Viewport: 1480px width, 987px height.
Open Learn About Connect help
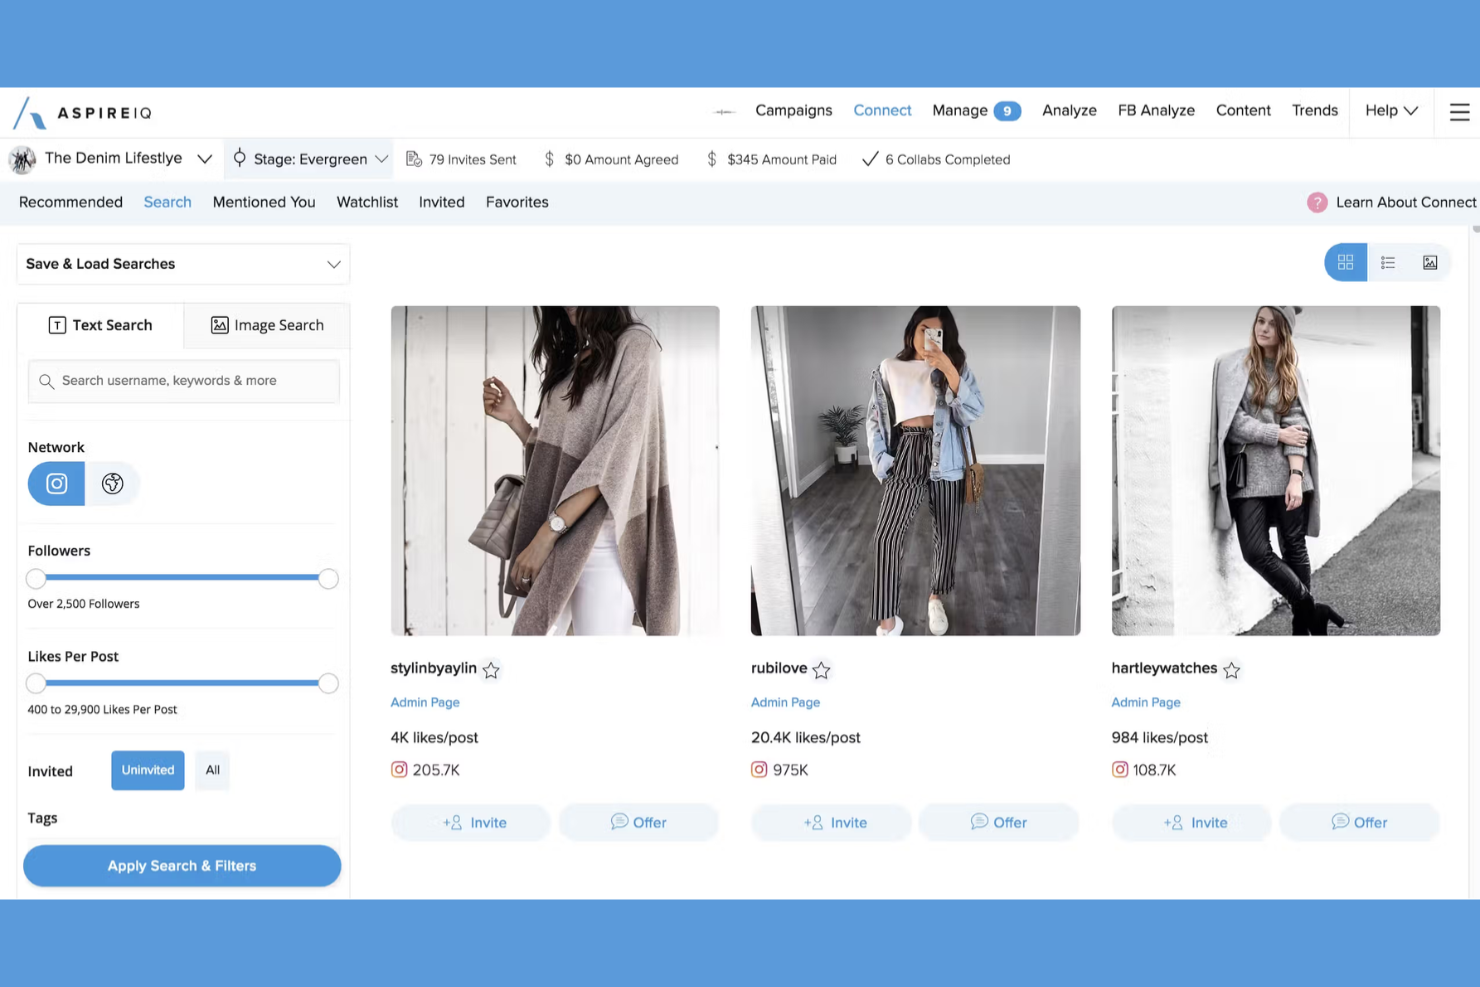click(1395, 202)
